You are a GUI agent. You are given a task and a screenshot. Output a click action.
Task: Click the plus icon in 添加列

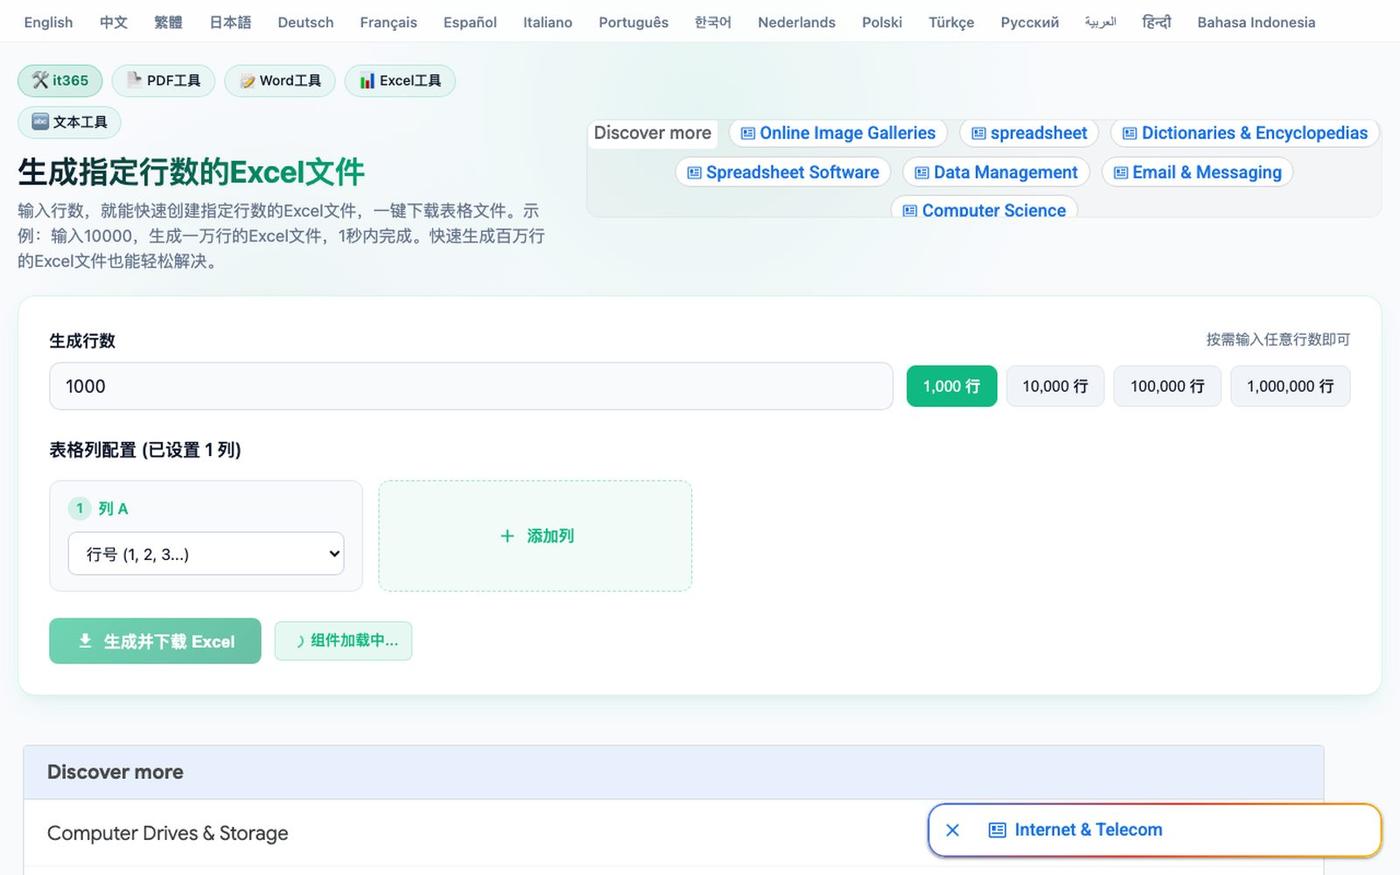(x=507, y=536)
